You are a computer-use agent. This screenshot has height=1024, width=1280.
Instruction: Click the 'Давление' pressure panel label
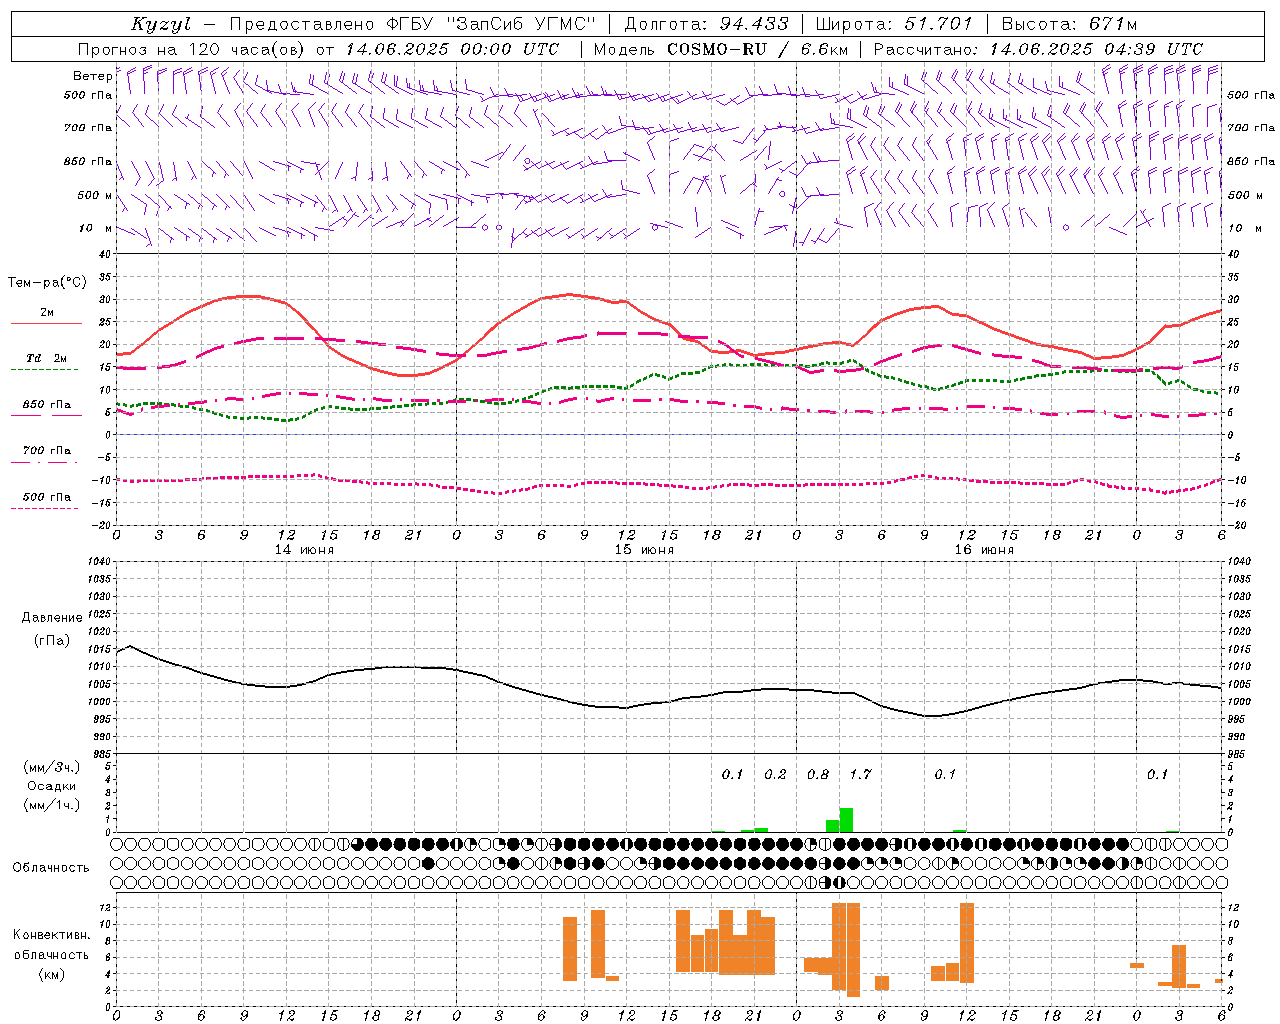[52, 617]
